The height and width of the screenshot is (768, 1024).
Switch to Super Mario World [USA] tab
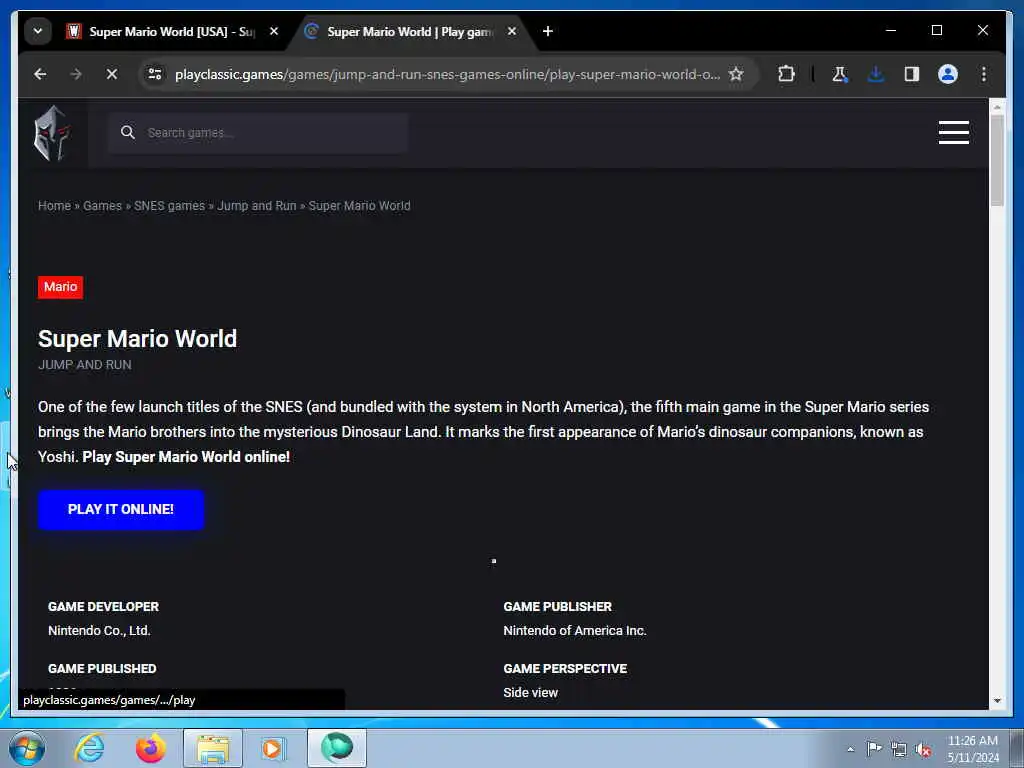[172, 31]
